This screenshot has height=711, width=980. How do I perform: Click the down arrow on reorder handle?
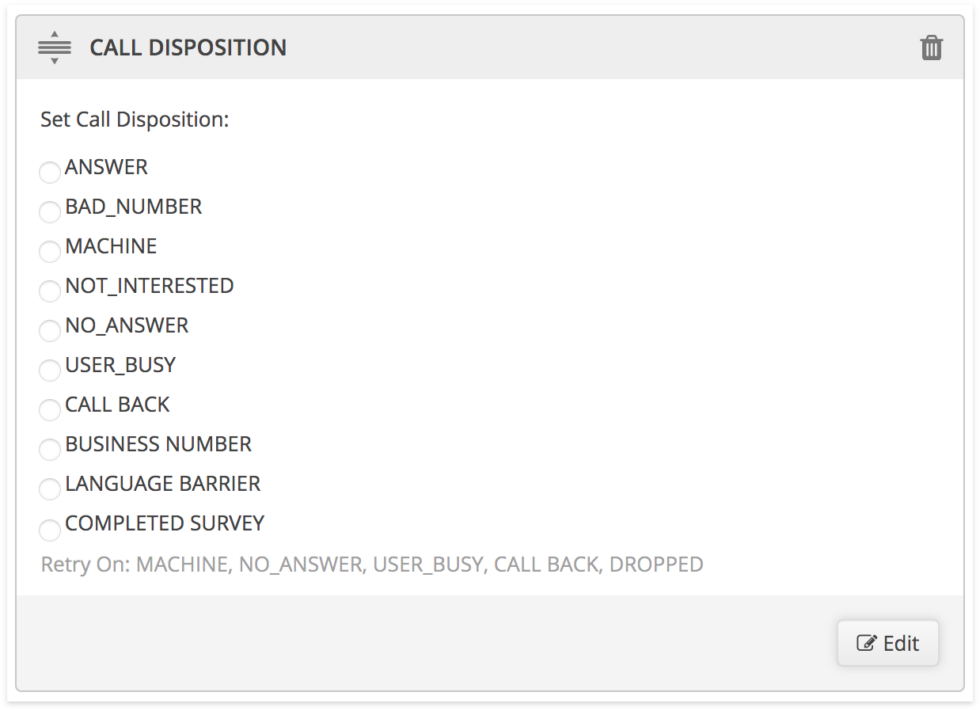[x=54, y=61]
